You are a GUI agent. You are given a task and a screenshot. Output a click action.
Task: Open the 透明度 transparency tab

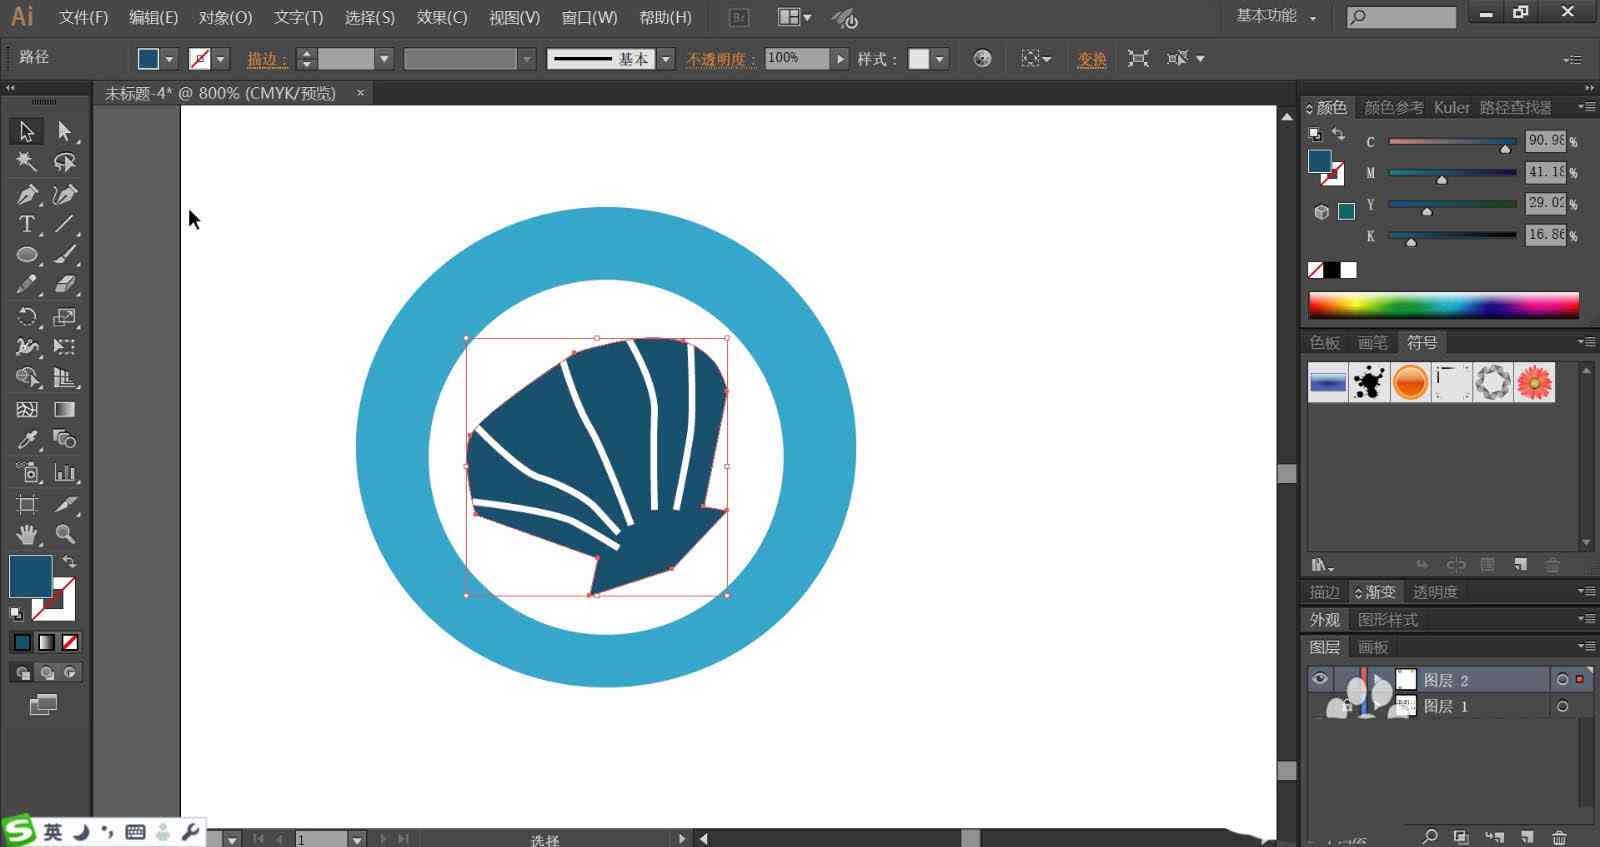(x=1435, y=592)
